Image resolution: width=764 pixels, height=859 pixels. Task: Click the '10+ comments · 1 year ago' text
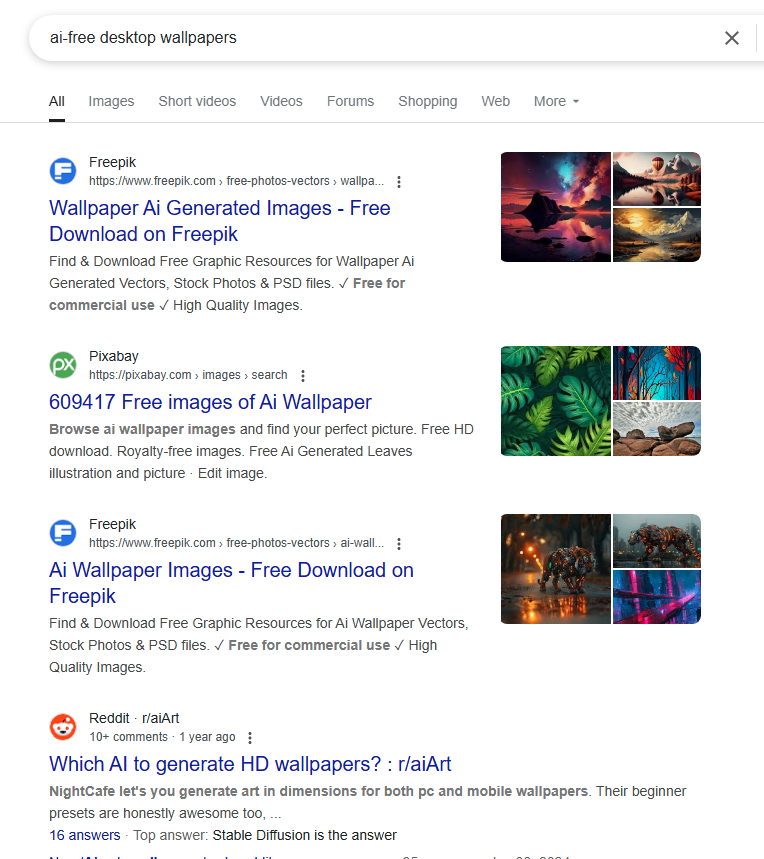pos(163,737)
